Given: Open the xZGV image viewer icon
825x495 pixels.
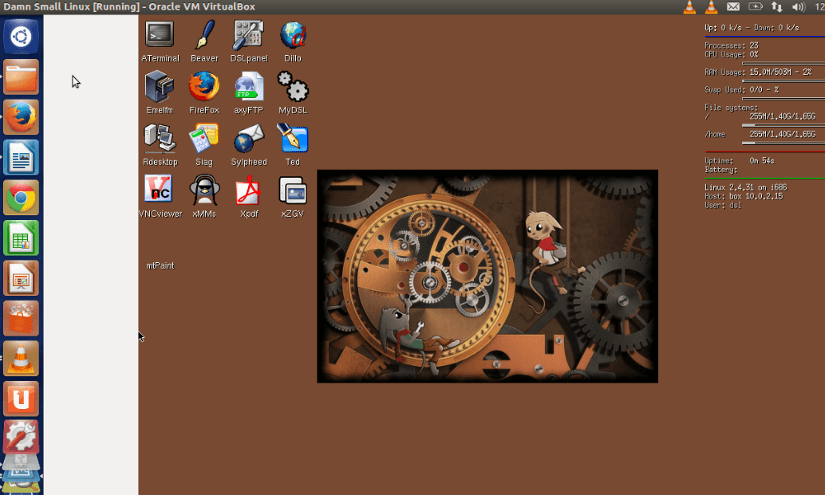Looking at the screenshot, I should tap(293, 190).
